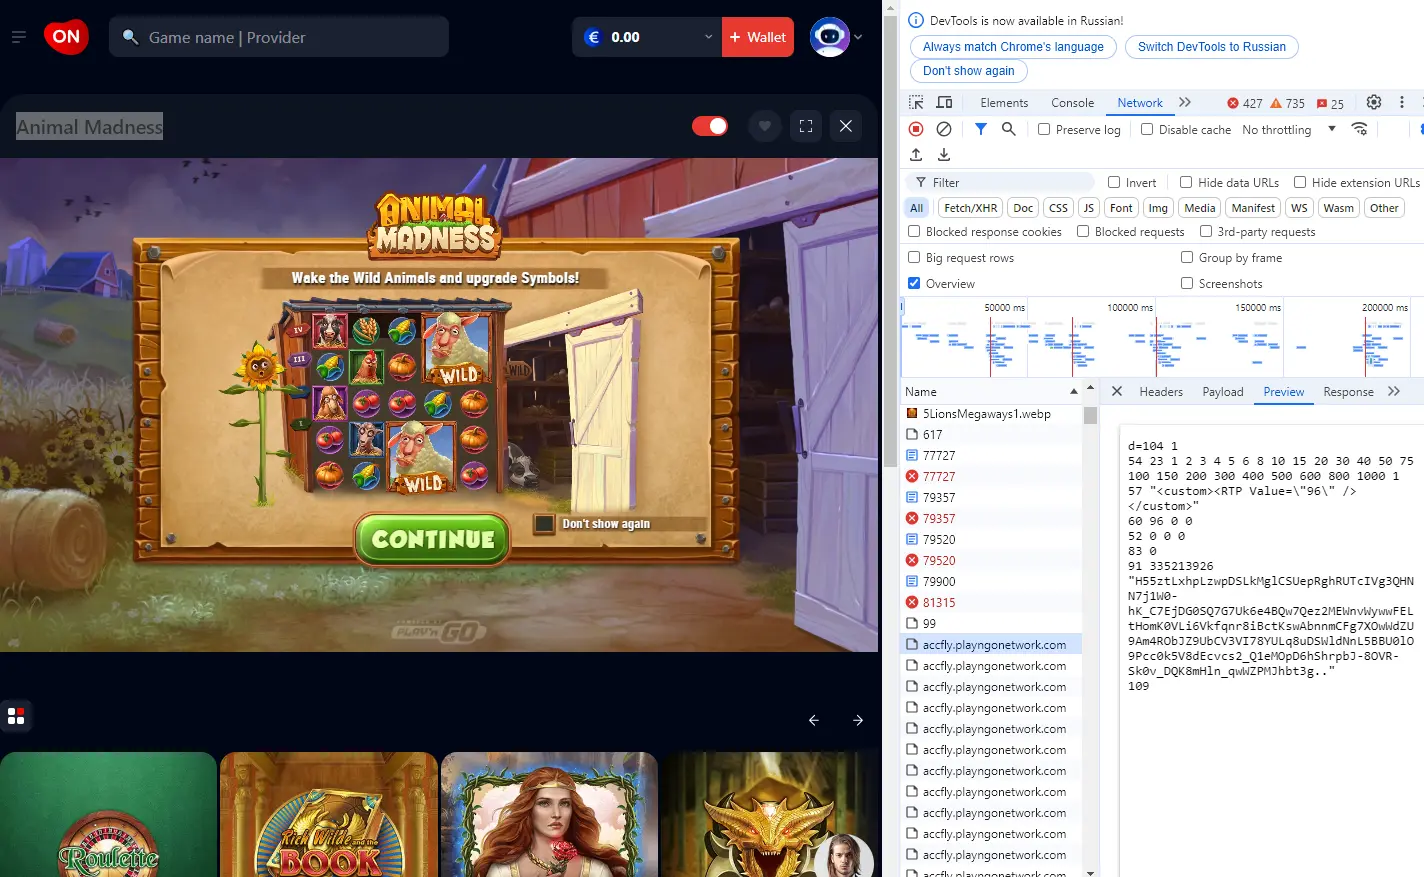Dismiss with Don't show again button
1424x877 pixels.
click(x=968, y=71)
